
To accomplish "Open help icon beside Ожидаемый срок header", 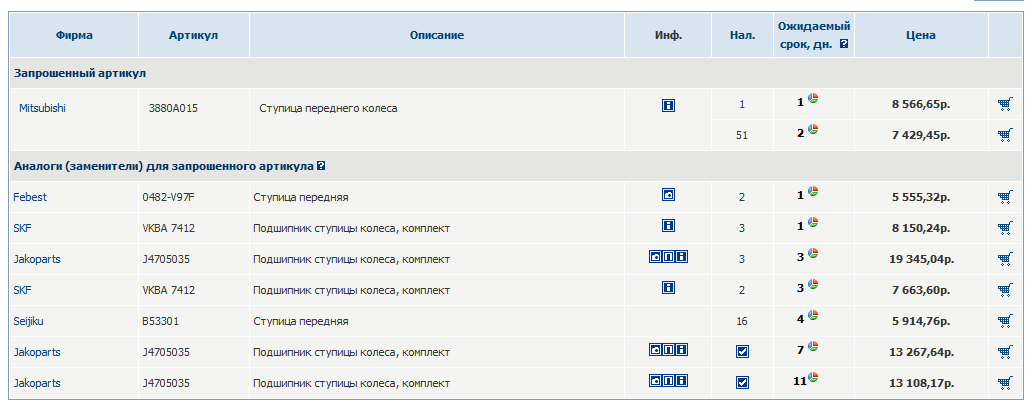I will 845,45.
